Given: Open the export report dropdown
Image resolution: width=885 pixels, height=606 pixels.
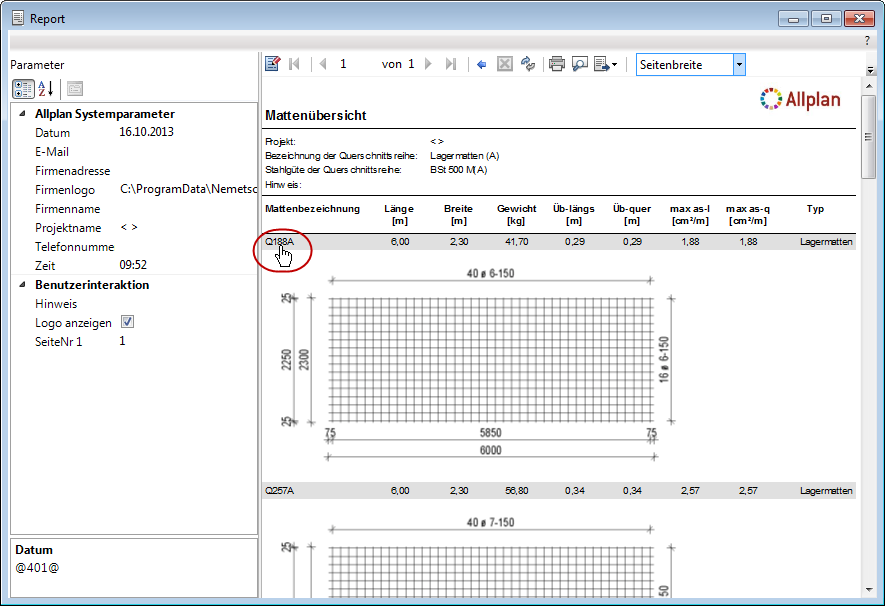Looking at the screenshot, I should (x=606, y=64).
